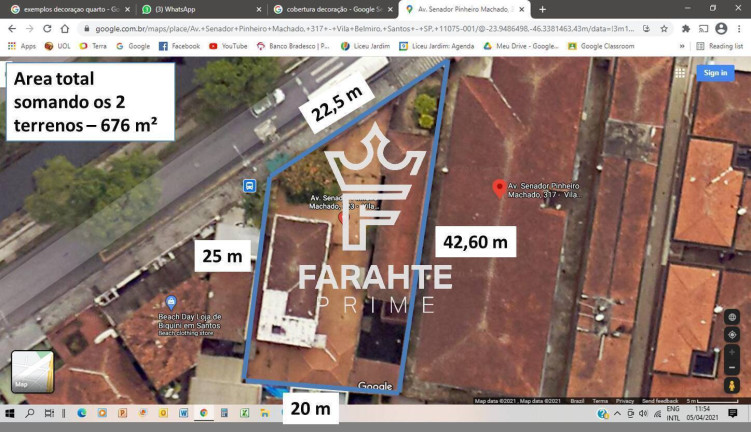This screenshot has height=432, width=751.
Task: Open PowerPoint from the taskbar
Action: (x=122, y=413)
